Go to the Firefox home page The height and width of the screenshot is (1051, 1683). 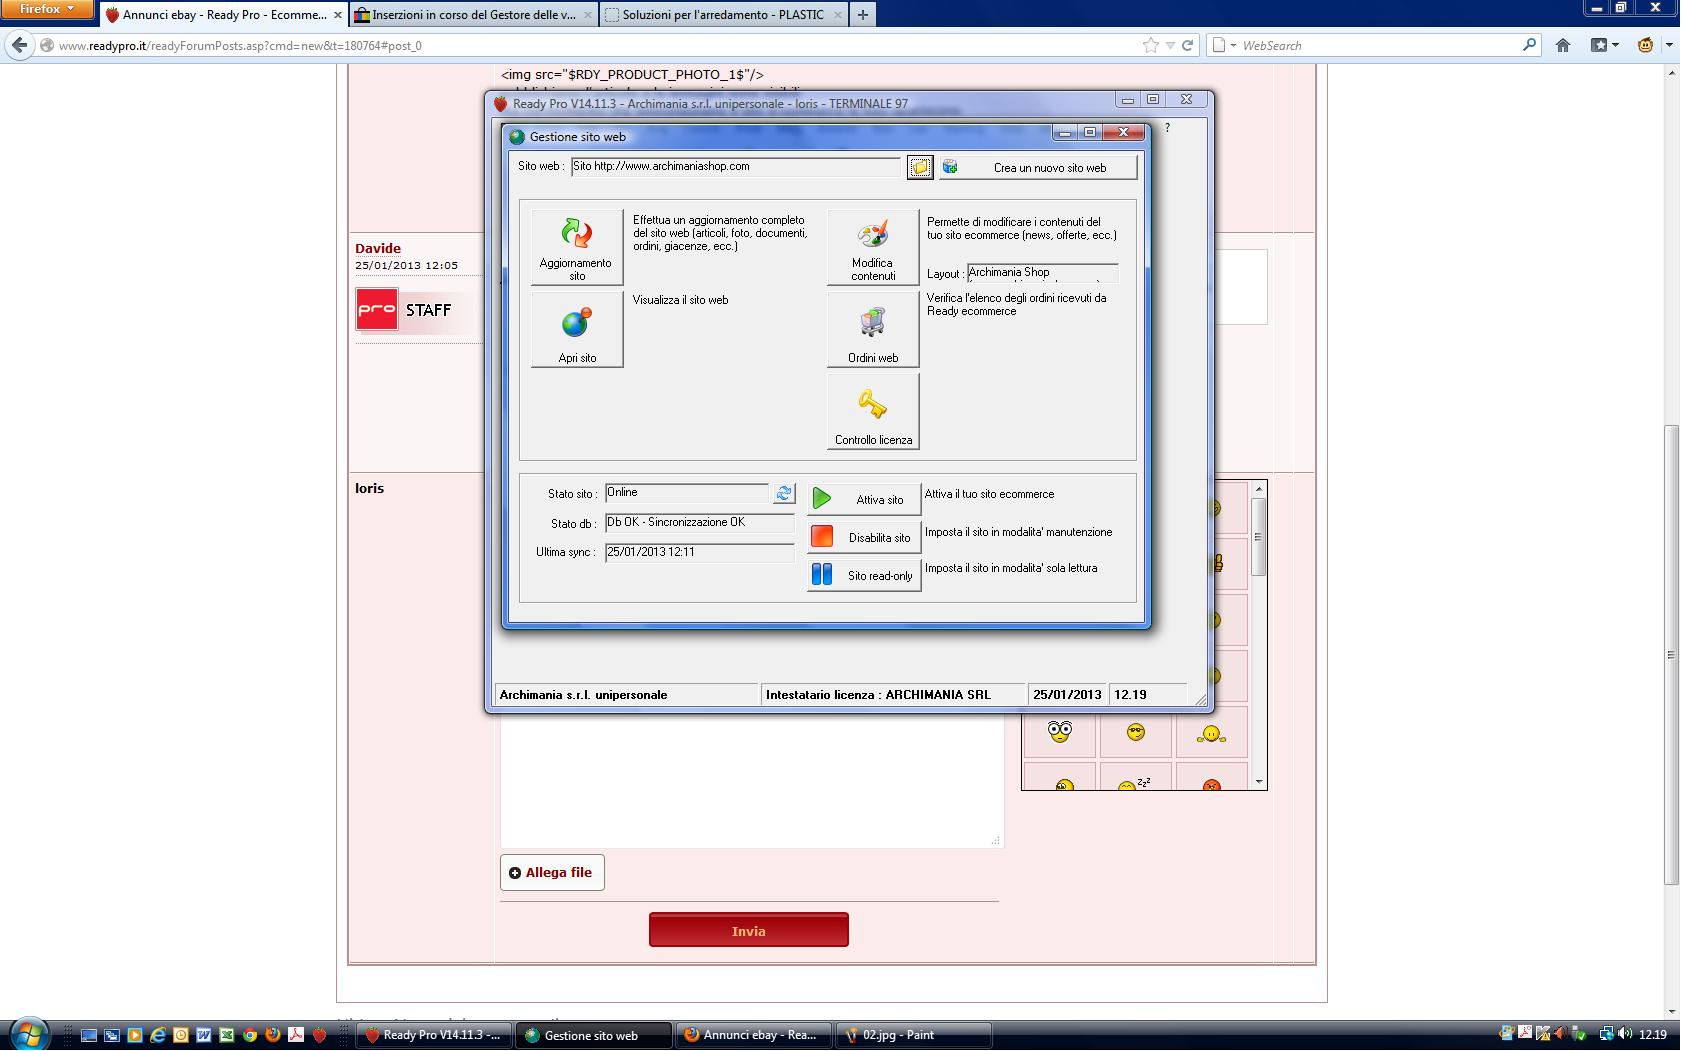tap(1563, 45)
